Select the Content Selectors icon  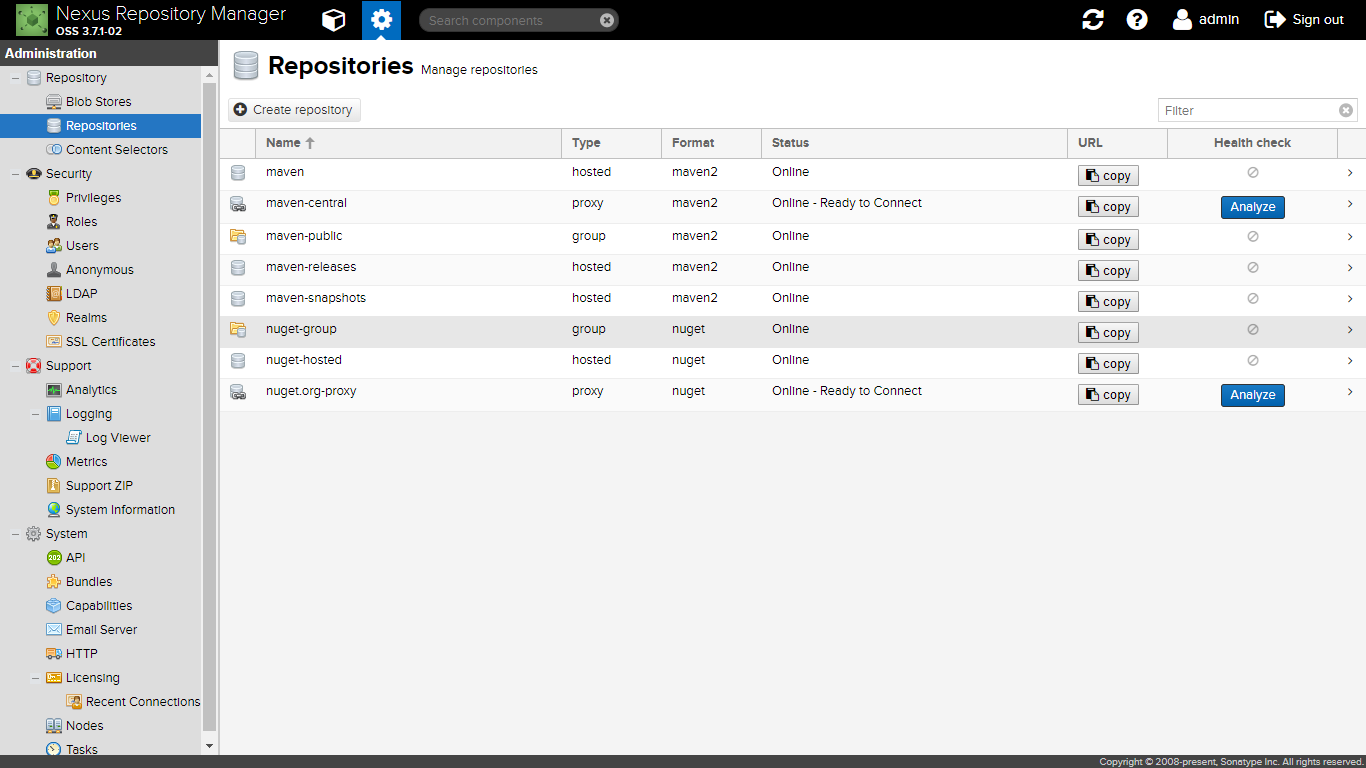click(x=56, y=149)
